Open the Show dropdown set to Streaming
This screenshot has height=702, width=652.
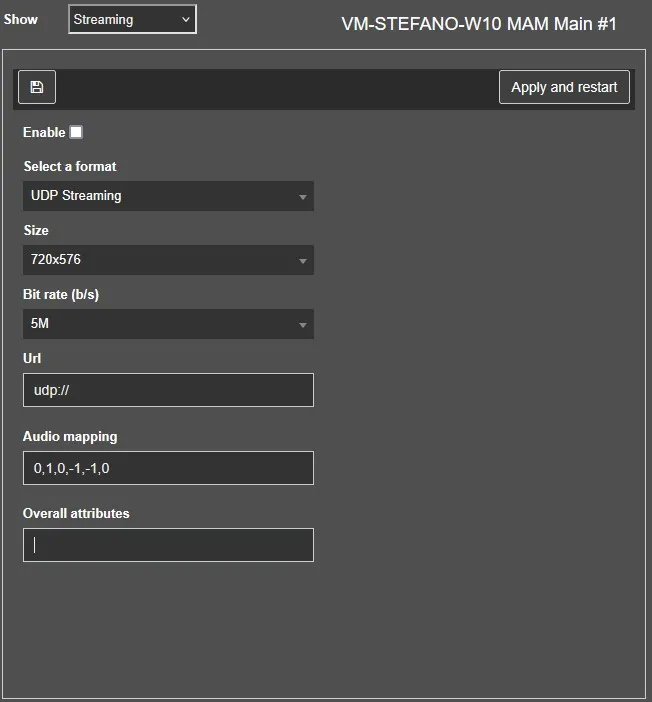pyautogui.click(x=132, y=19)
